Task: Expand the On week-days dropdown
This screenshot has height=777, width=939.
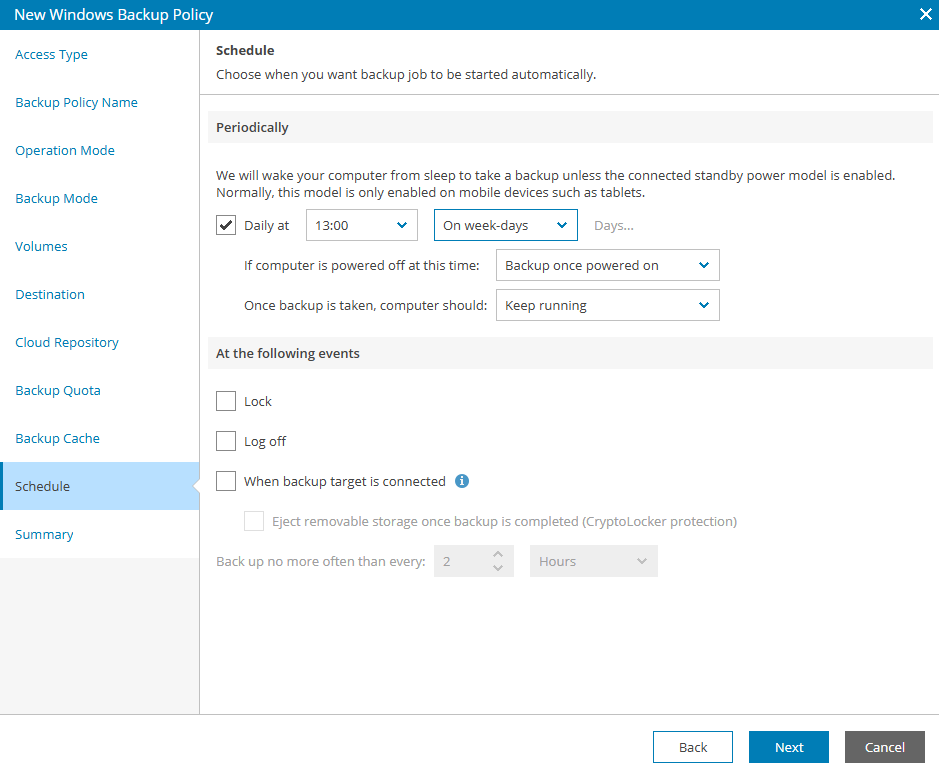Action: click(x=505, y=225)
